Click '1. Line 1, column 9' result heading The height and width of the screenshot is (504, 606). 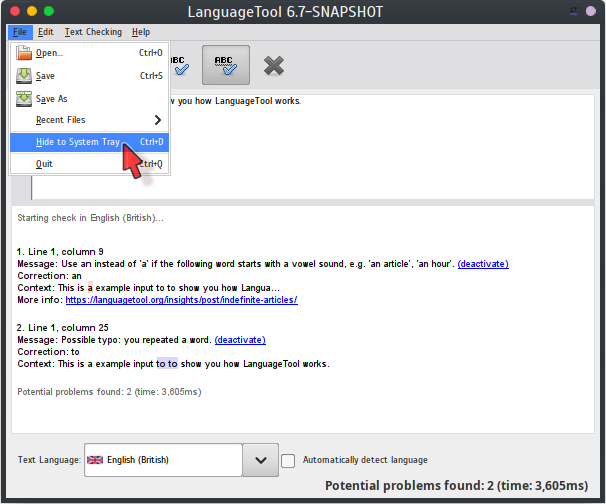[x=60, y=252]
